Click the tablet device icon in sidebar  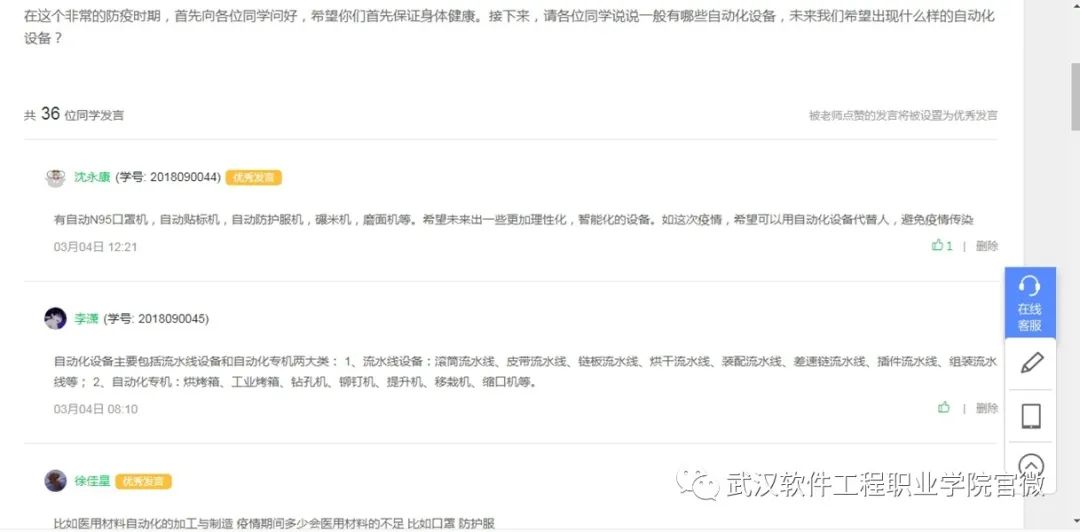coord(1030,416)
